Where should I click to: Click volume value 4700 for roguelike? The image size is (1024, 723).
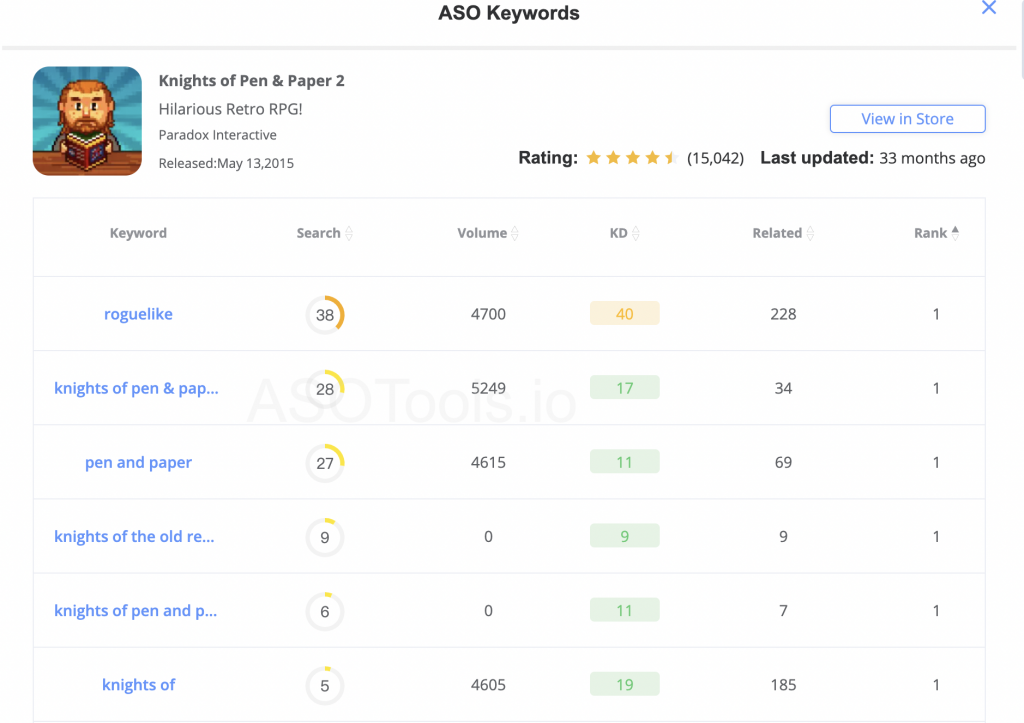(x=488, y=314)
